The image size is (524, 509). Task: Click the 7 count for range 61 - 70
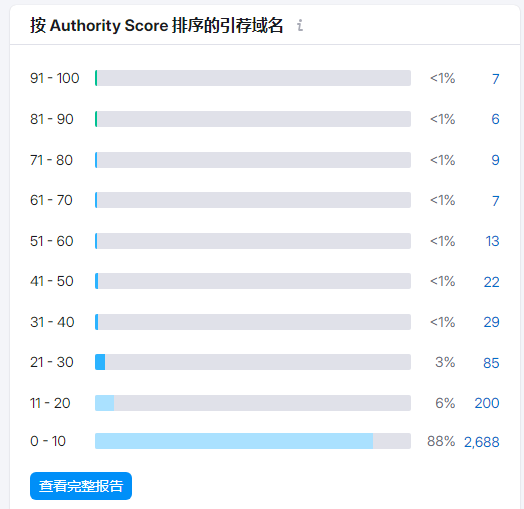[x=496, y=201]
